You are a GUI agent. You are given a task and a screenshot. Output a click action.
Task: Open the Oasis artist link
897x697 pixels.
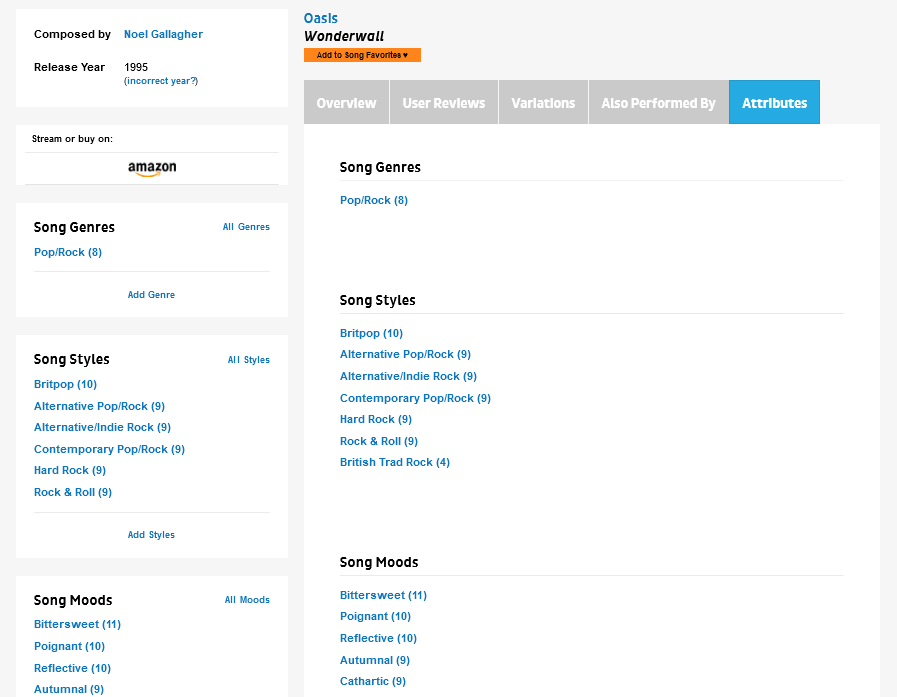tap(321, 18)
